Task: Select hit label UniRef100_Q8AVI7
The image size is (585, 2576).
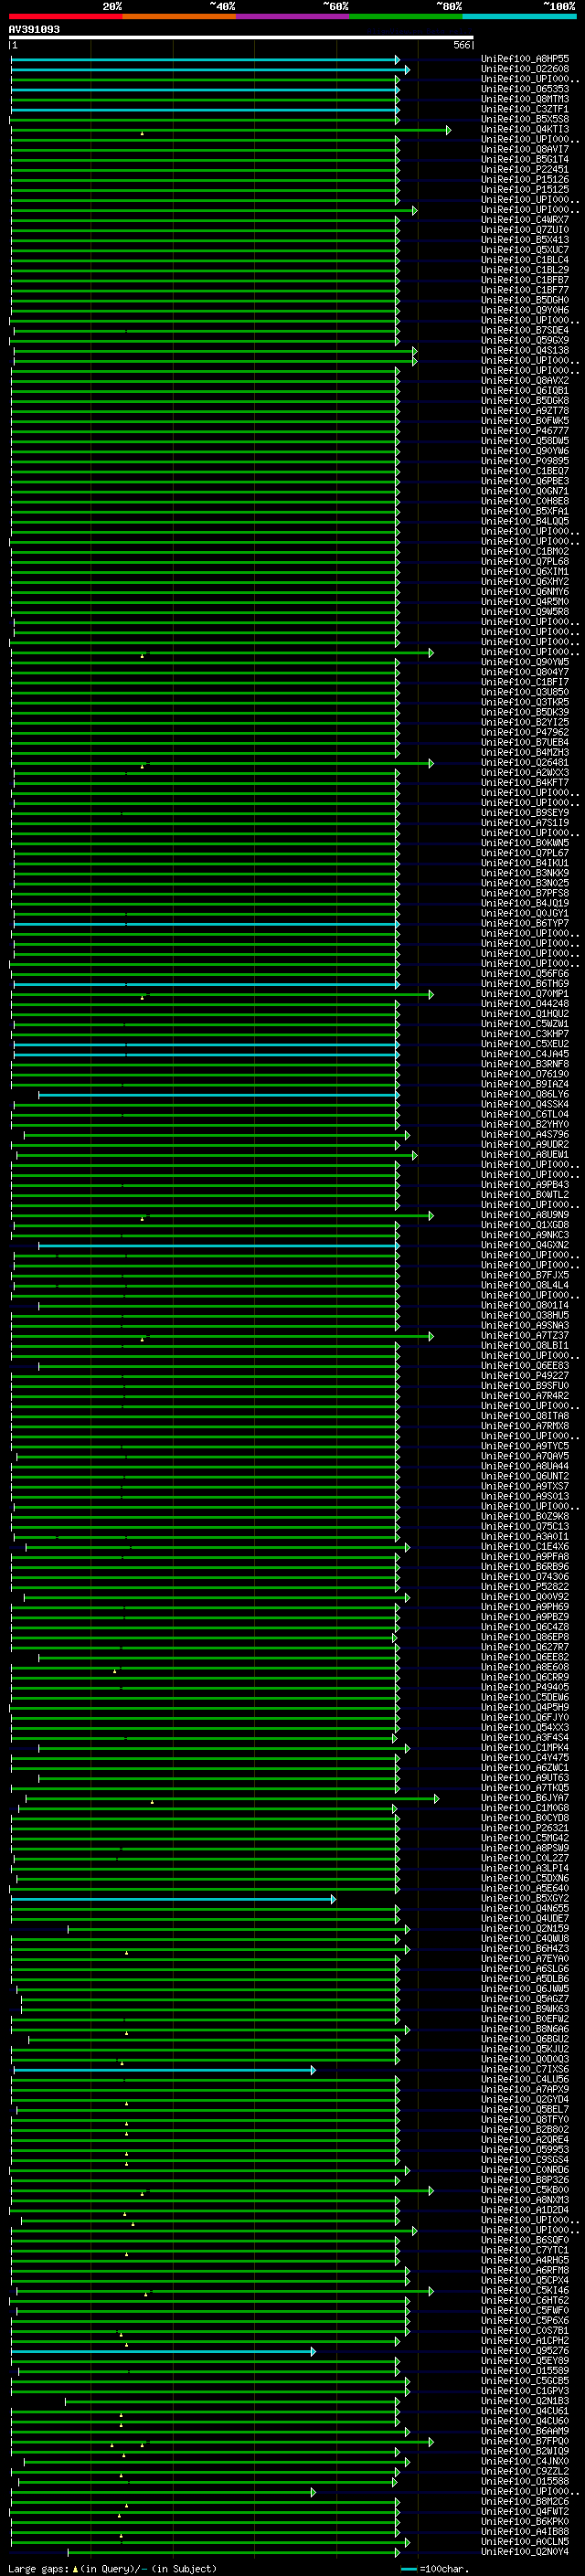Action: pyautogui.click(x=524, y=149)
